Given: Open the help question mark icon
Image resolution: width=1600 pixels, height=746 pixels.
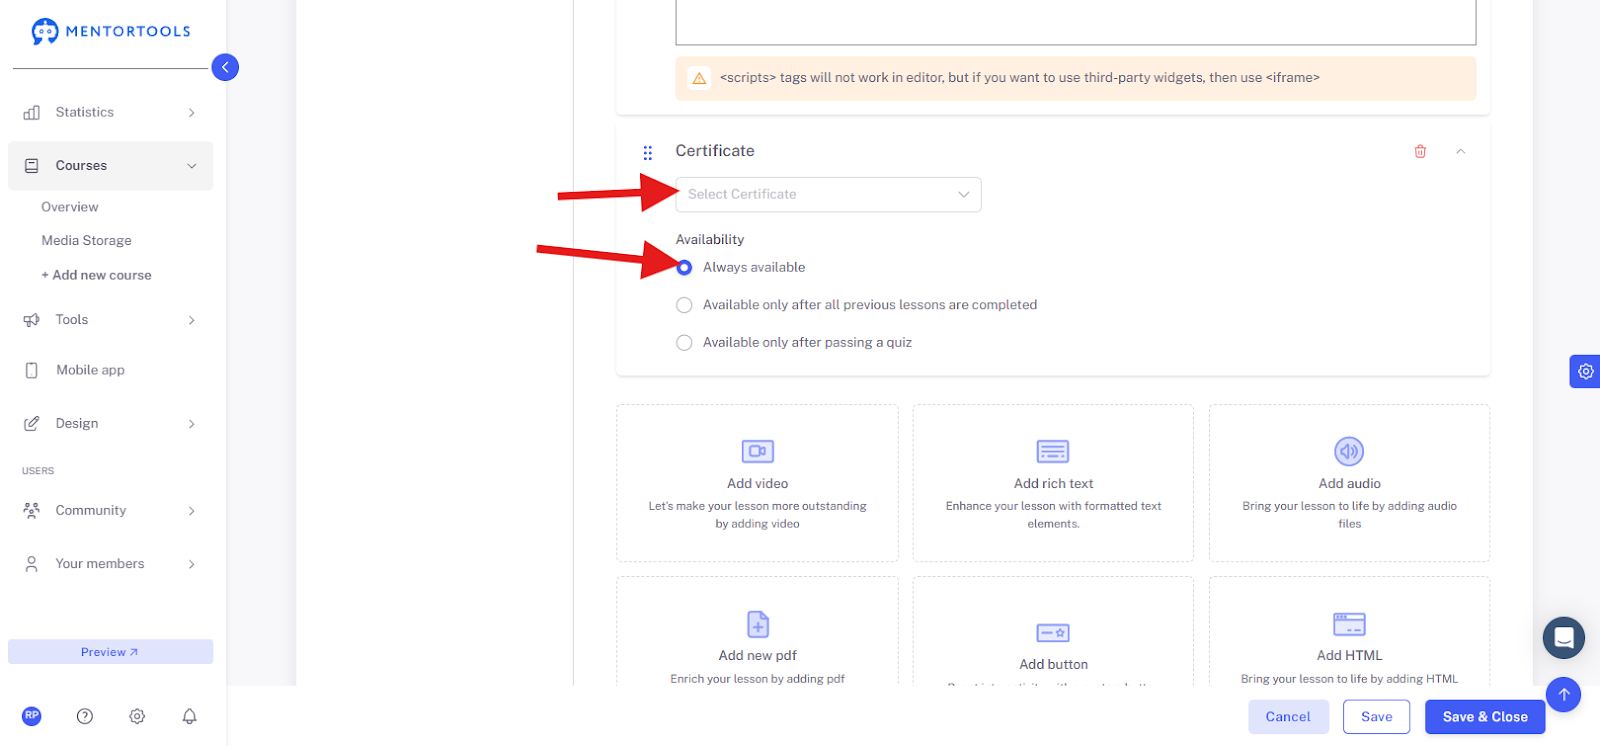Looking at the screenshot, I should pos(85,716).
